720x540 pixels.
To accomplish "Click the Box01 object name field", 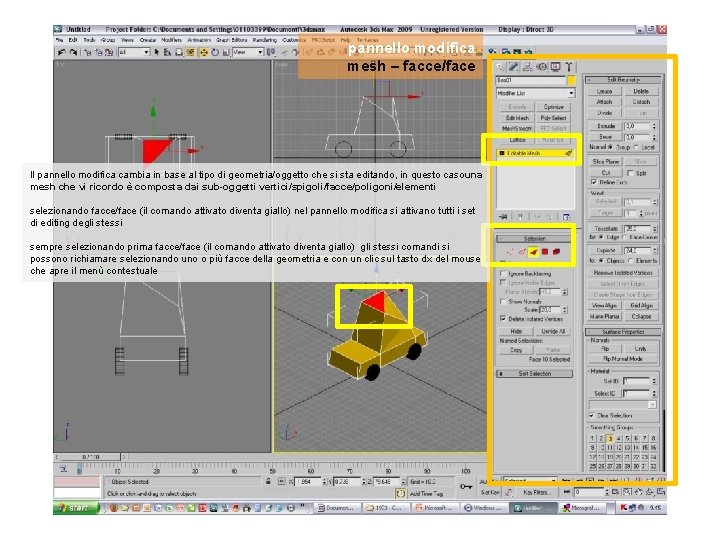I will pyautogui.click(x=531, y=80).
